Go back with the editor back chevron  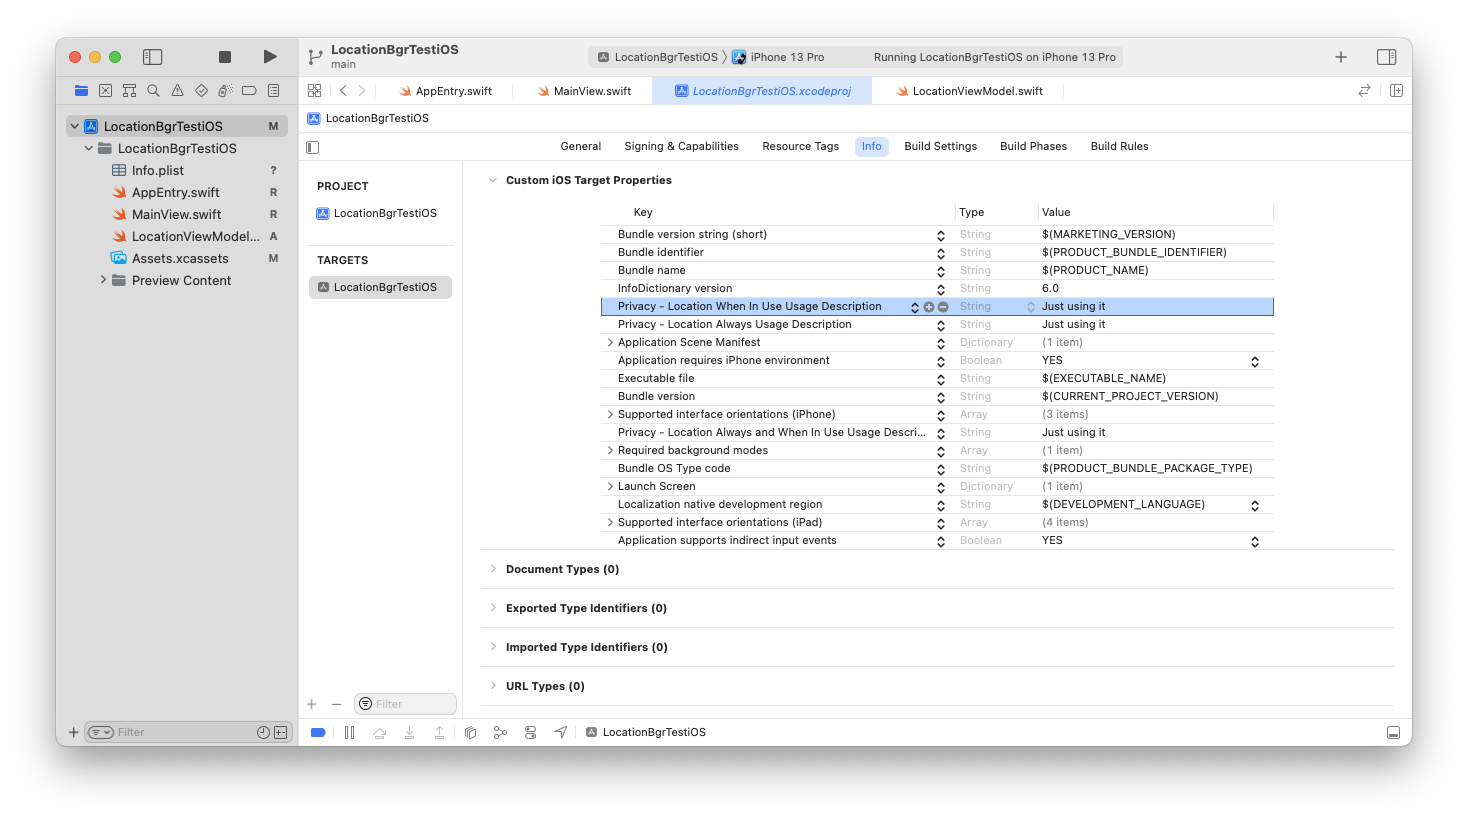[x=343, y=90]
